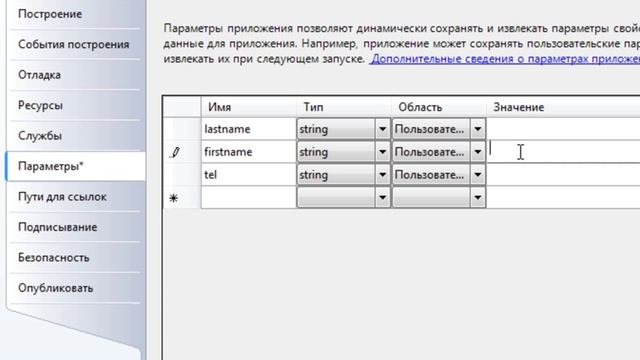Click the firstname name cell
This screenshot has width=640, height=360.
coord(249,152)
